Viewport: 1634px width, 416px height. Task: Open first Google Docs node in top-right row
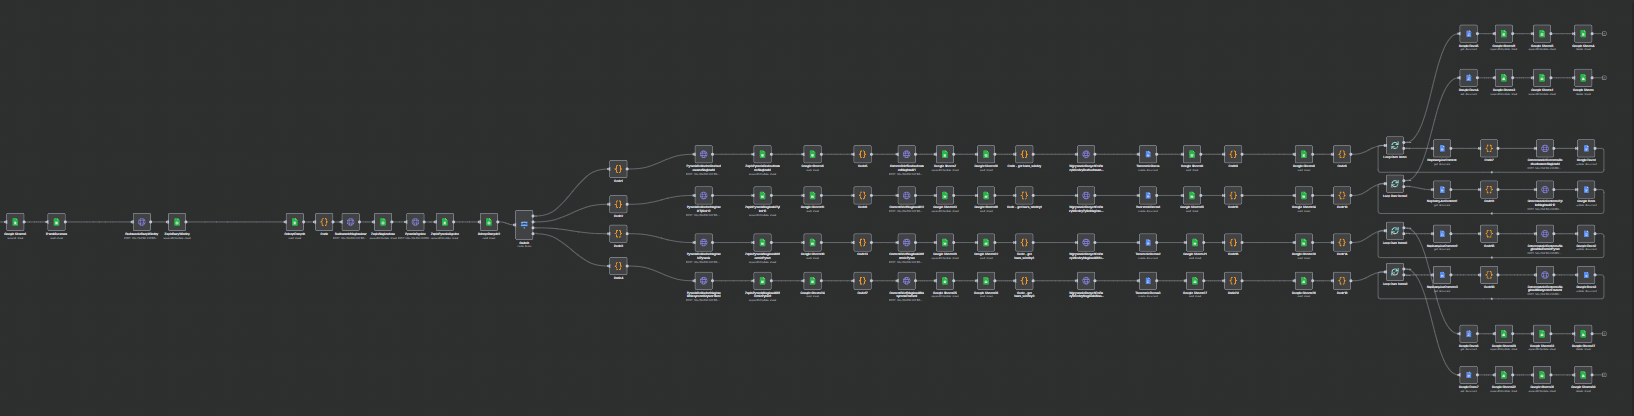[1468, 34]
